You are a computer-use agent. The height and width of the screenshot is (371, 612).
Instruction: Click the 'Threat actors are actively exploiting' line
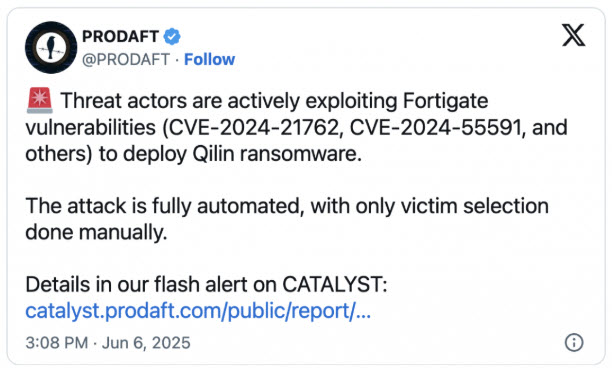pos(230,101)
